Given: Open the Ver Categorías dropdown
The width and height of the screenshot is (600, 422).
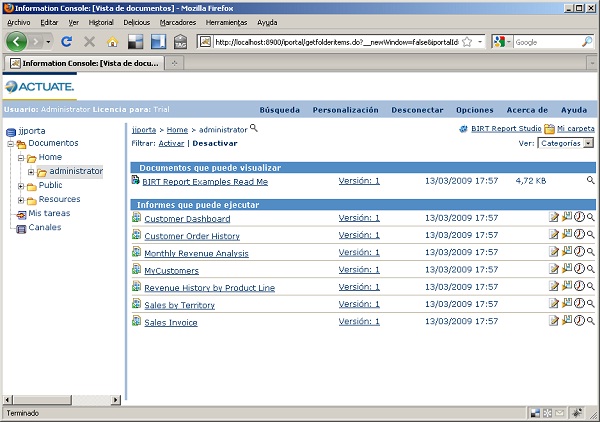Looking at the screenshot, I should coord(589,143).
